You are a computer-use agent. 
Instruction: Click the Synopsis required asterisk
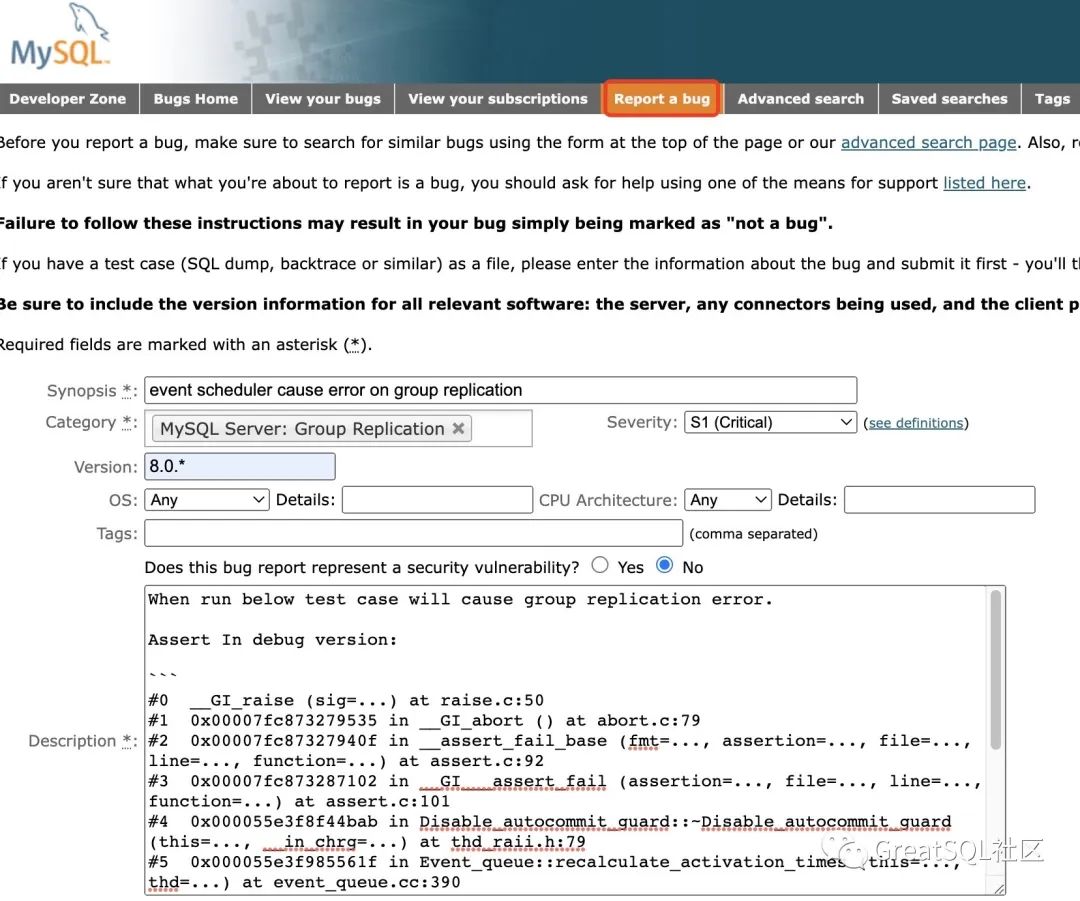coord(127,391)
